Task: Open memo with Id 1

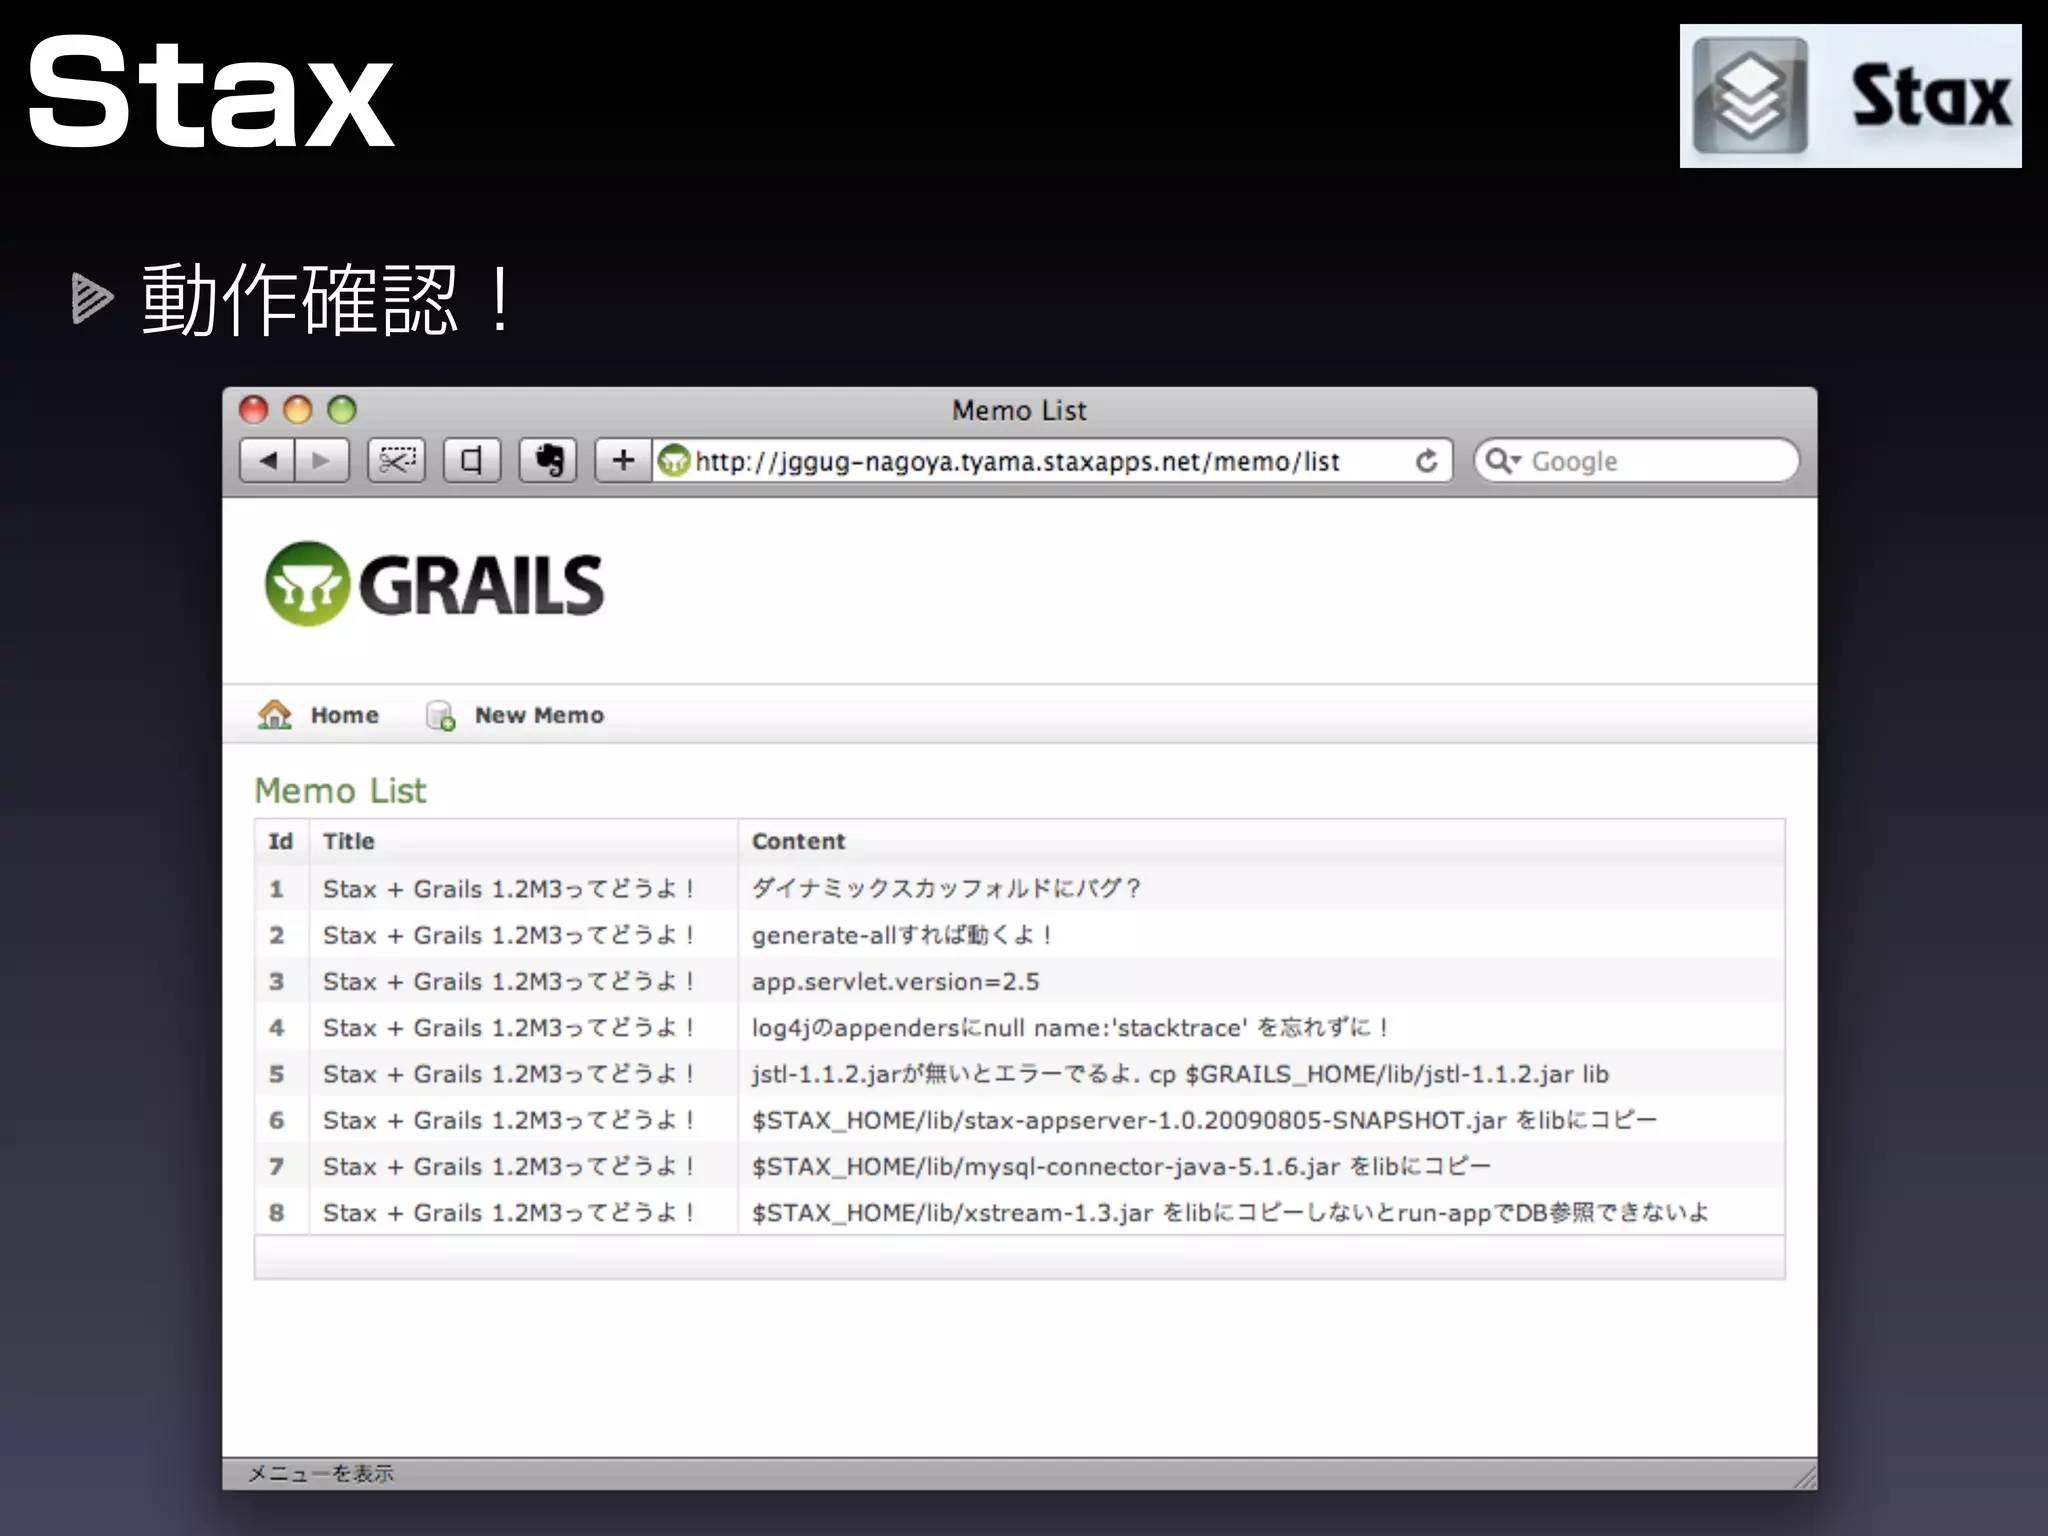Action: point(277,889)
